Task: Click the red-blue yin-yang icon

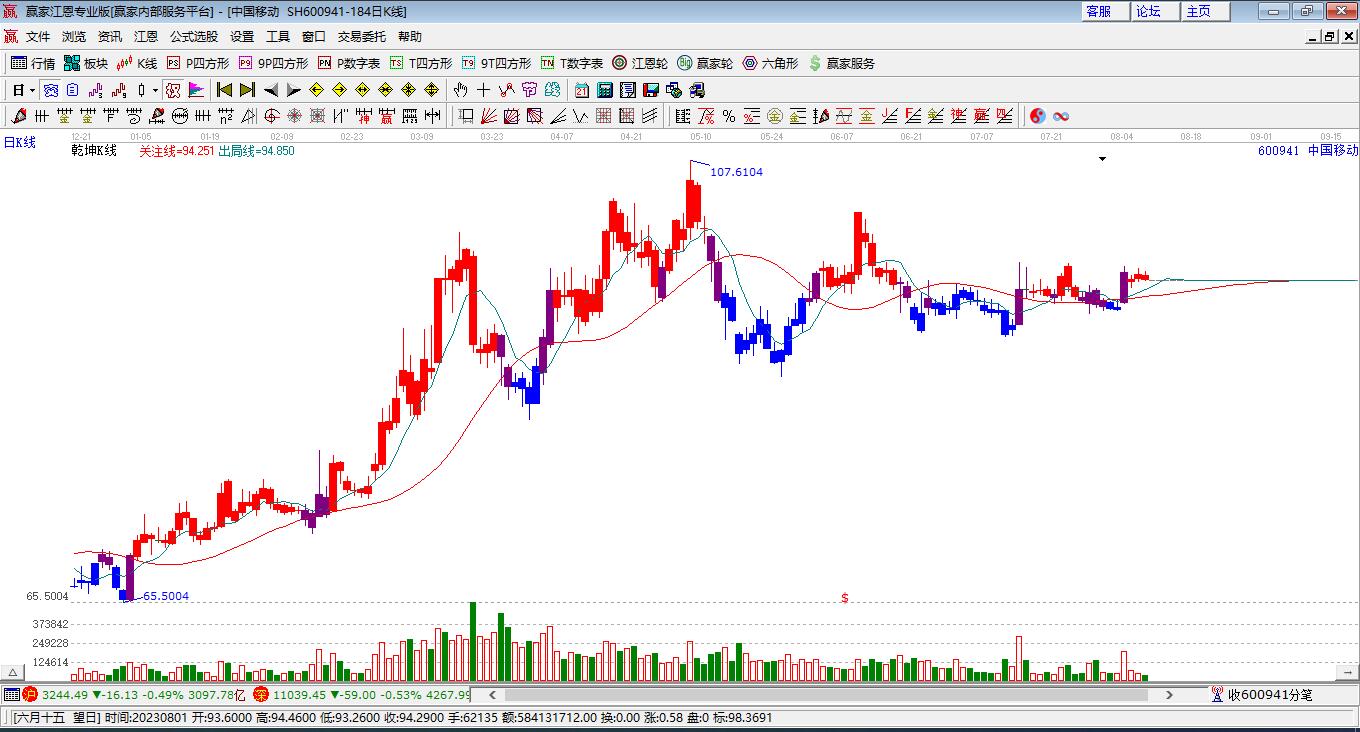Action: (1038, 116)
